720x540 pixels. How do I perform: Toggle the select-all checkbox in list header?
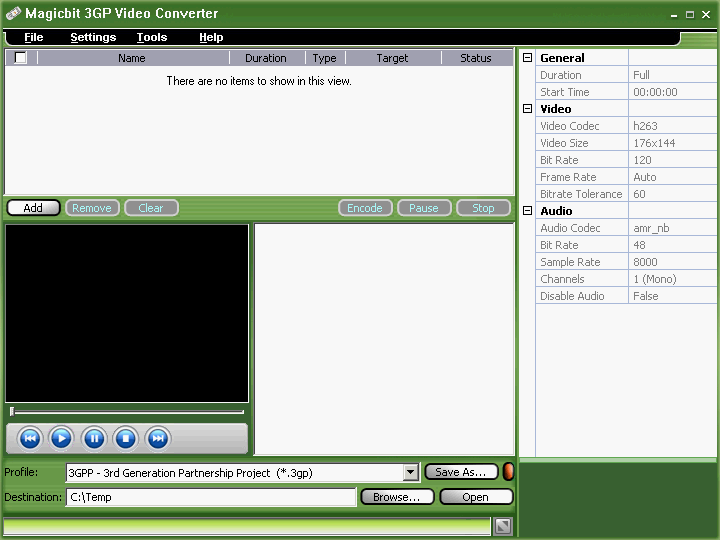pos(21,58)
